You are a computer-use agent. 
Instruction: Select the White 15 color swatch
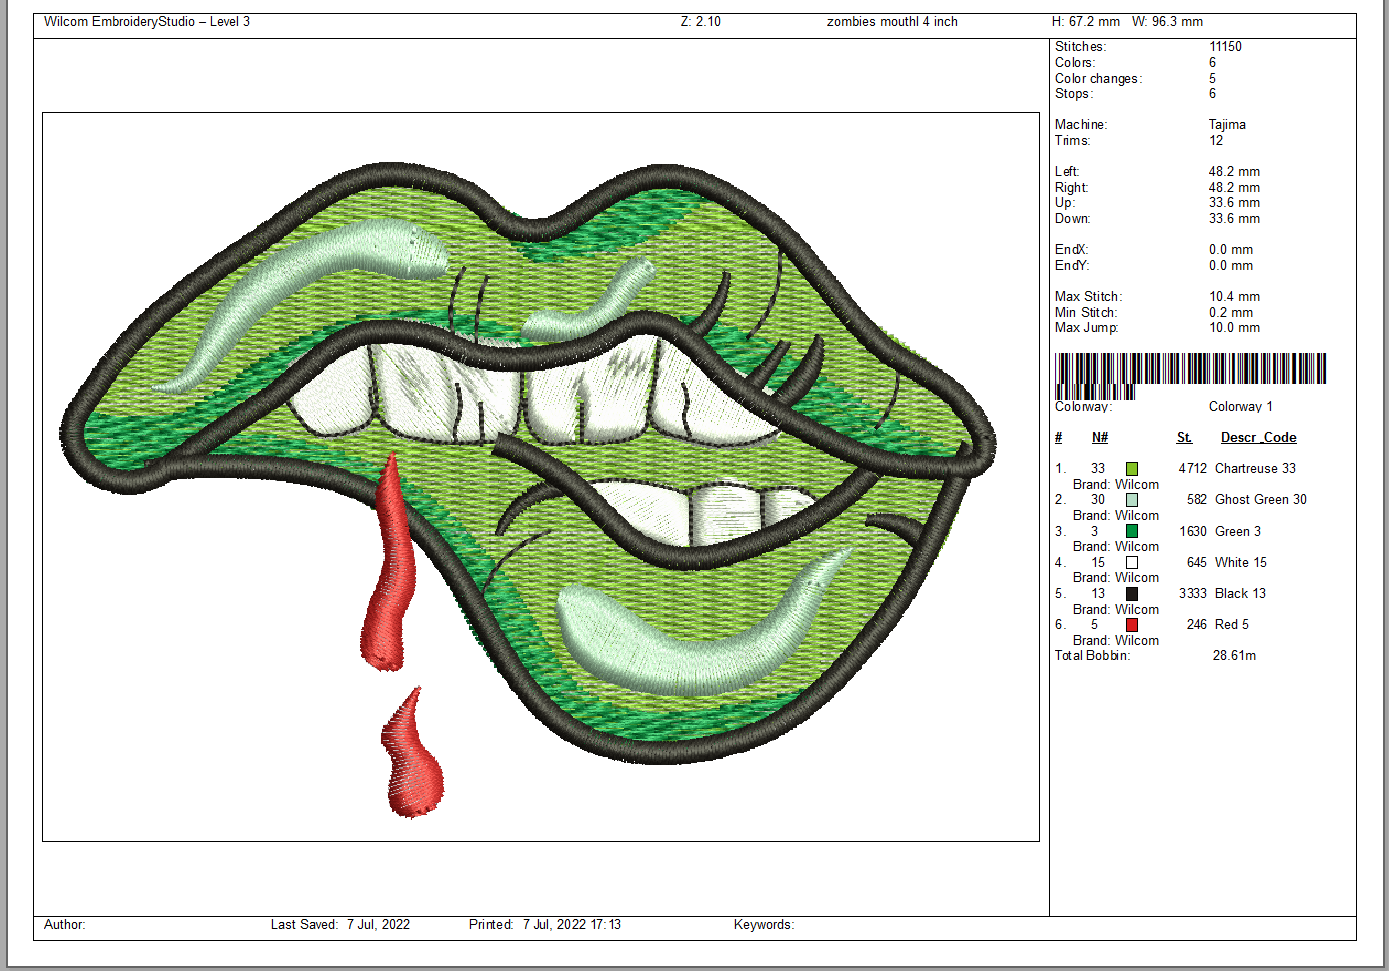pyautogui.click(x=1131, y=563)
